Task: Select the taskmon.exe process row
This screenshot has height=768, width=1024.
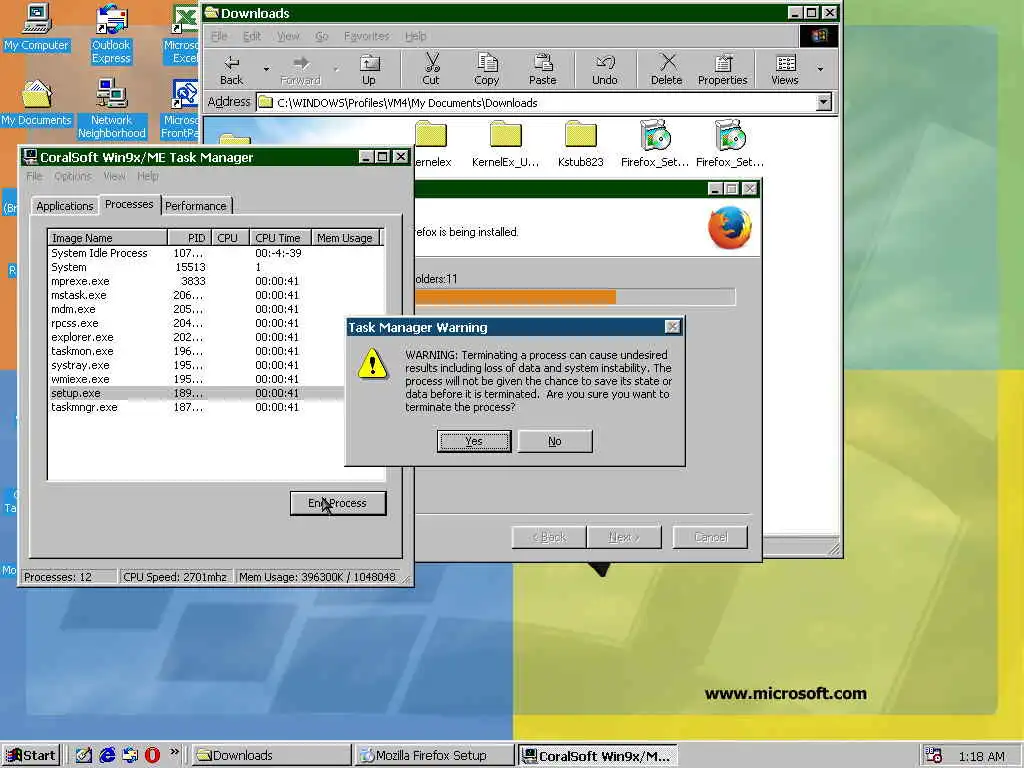Action: pos(196,351)
